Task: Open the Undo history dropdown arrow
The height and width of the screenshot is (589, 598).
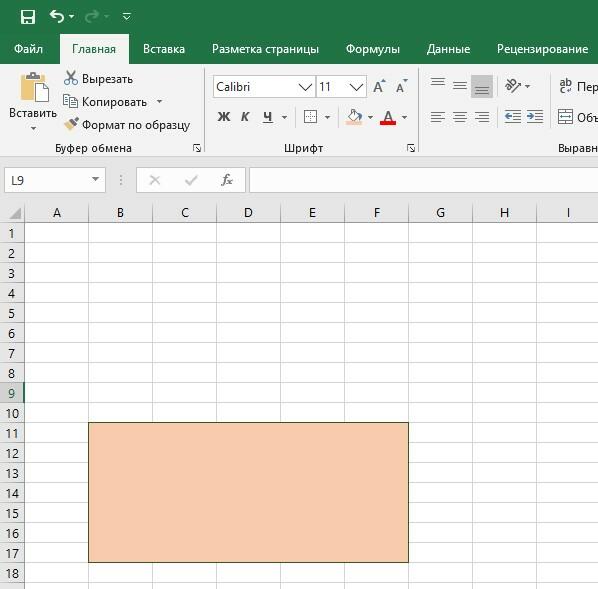Action: tap(72, 17)
